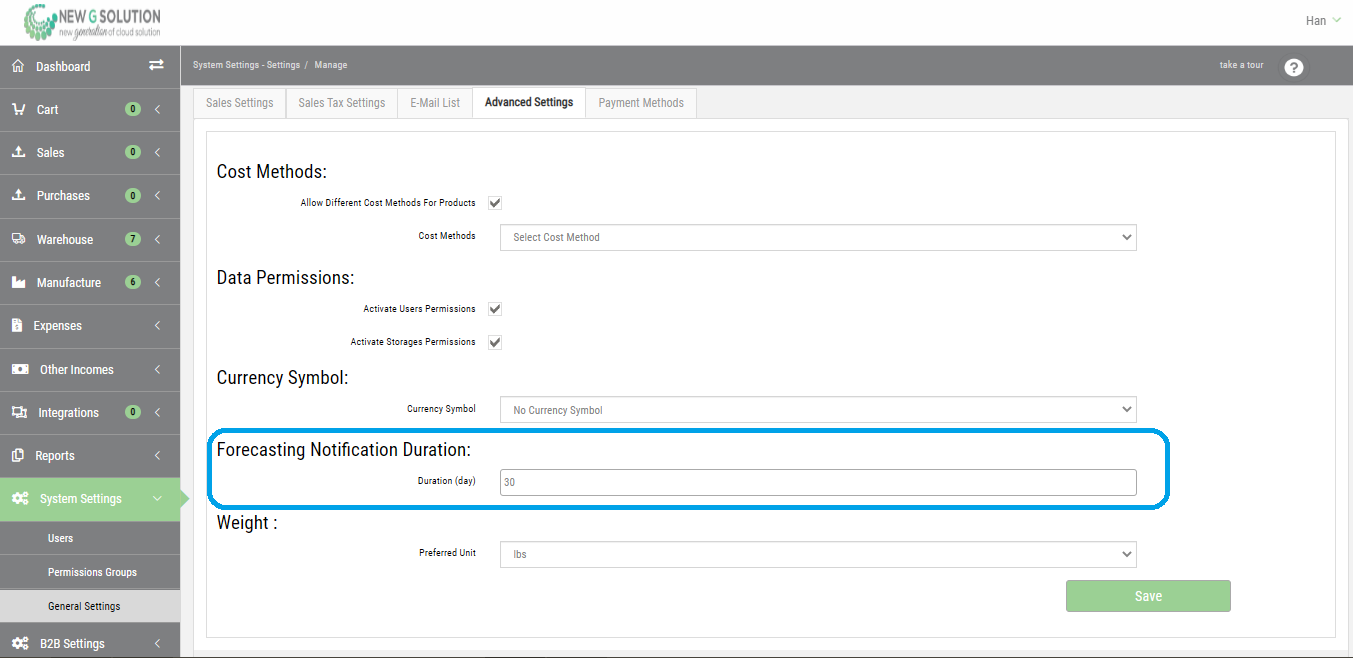Expand the Sales menu chevron
Viewport: 1353px width, 658px height.
pyautogui.click(x=157, y=152)
